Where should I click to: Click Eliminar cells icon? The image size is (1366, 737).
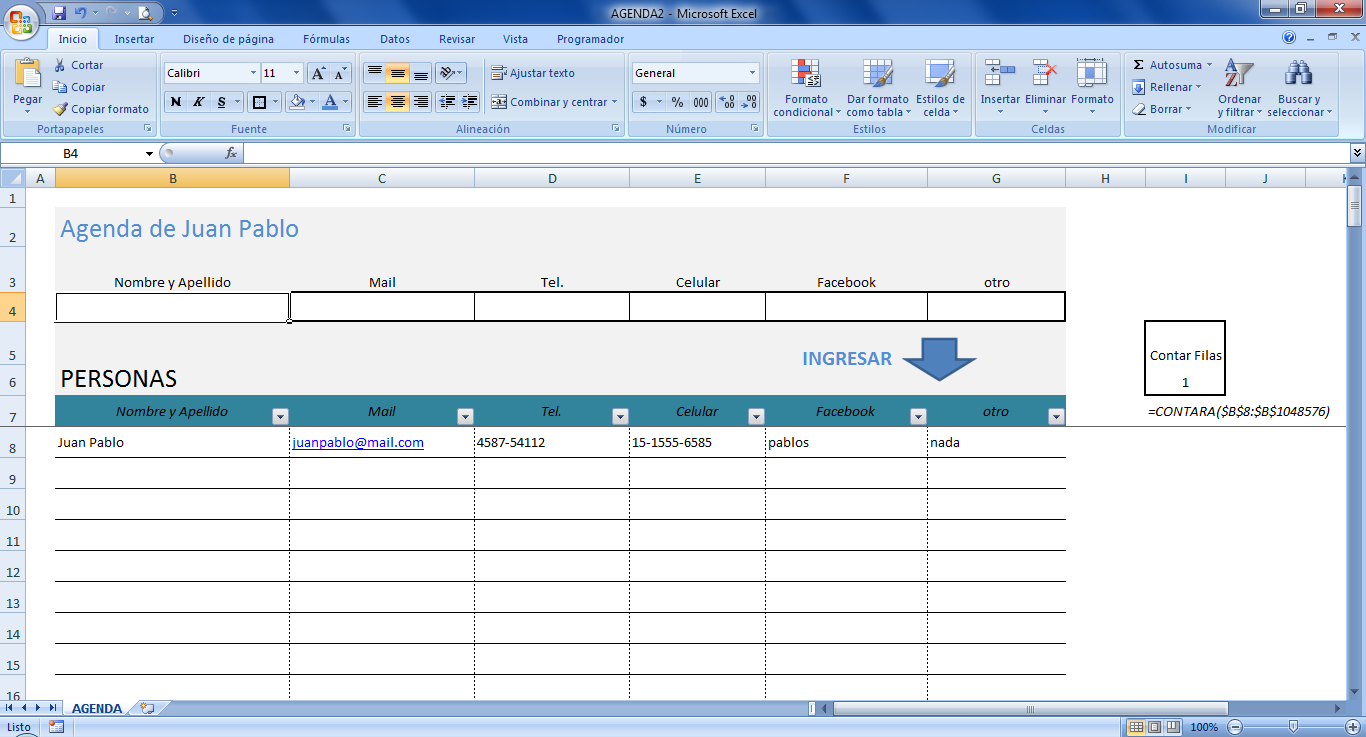tap(1045, 74)
